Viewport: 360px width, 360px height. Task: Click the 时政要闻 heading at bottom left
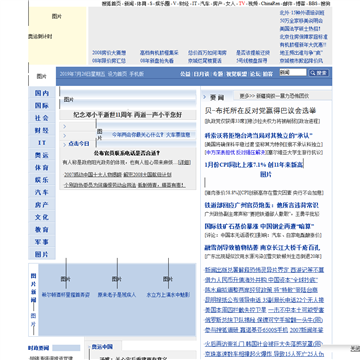click(x=38, y=348)
